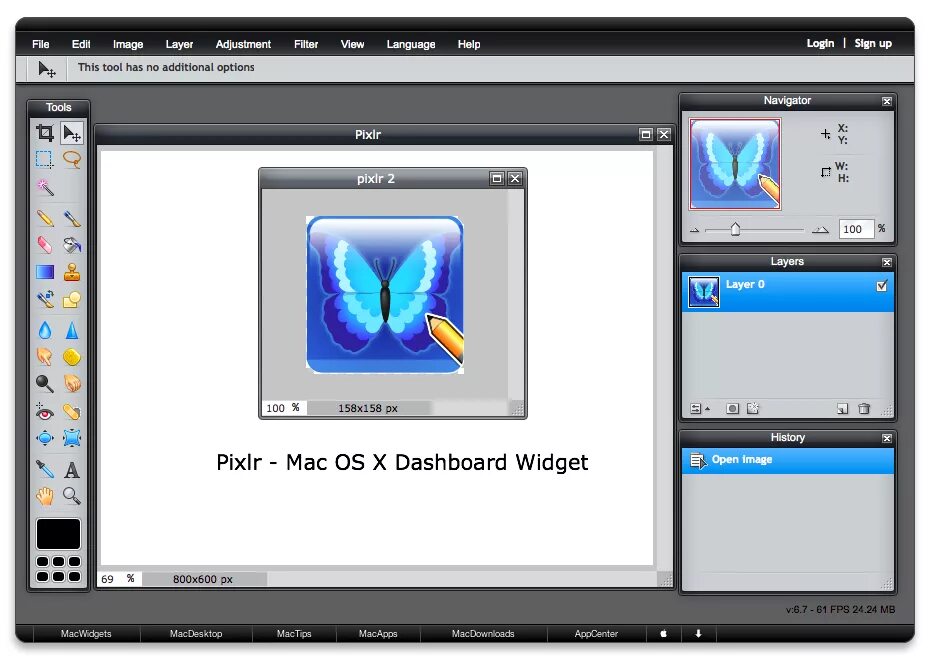Open layer settings dropdown in Layers panel

tap(699, 408)
